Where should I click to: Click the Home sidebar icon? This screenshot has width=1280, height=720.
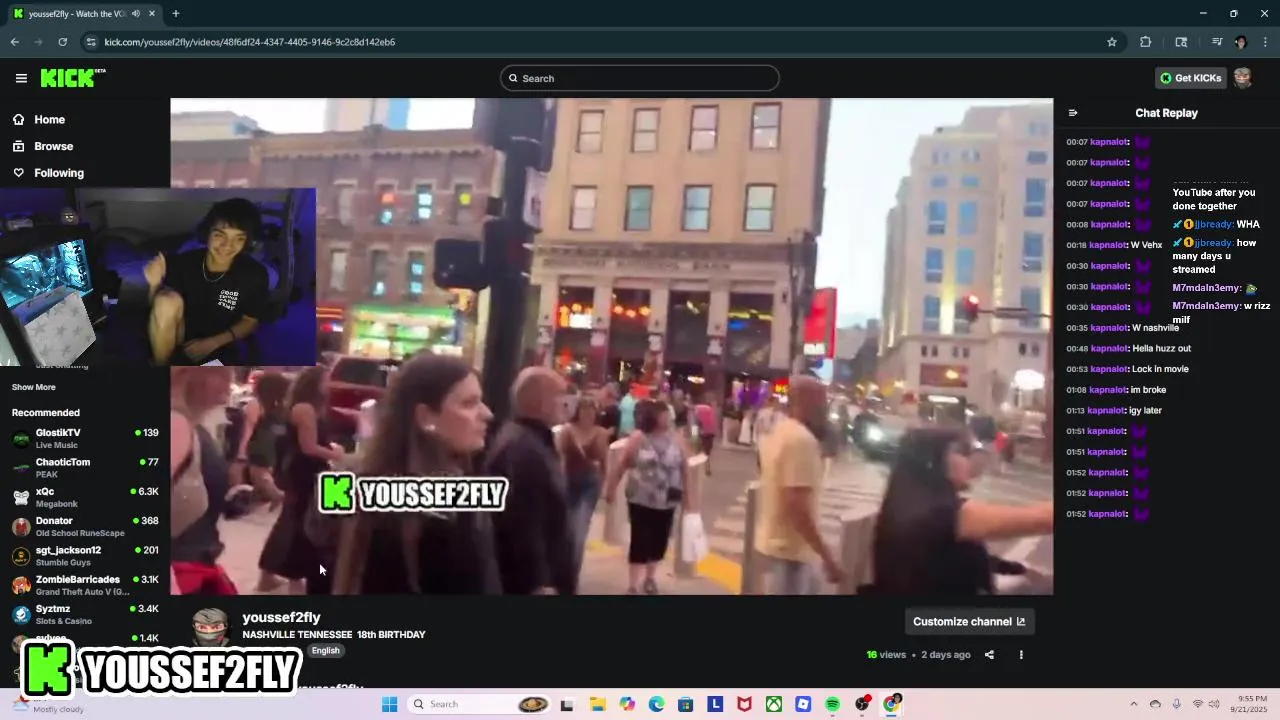click(19, 119)
